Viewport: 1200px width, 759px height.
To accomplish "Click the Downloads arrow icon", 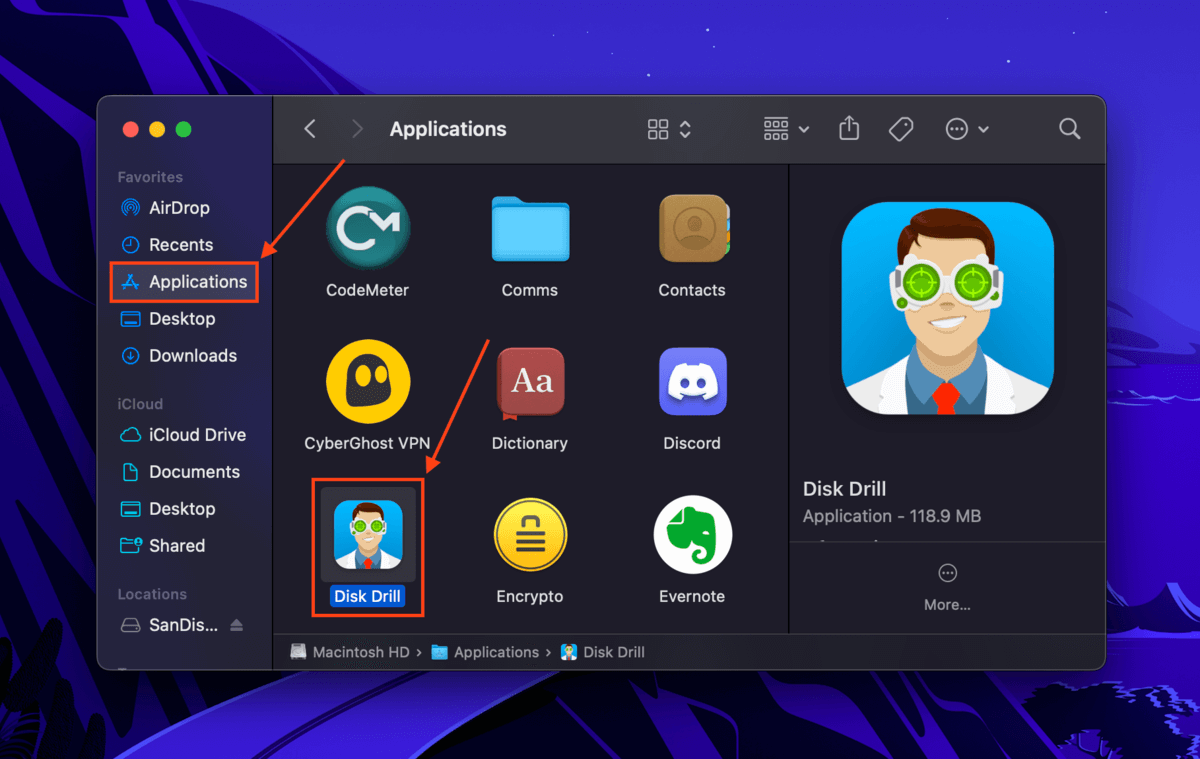I will click(130, 356).
